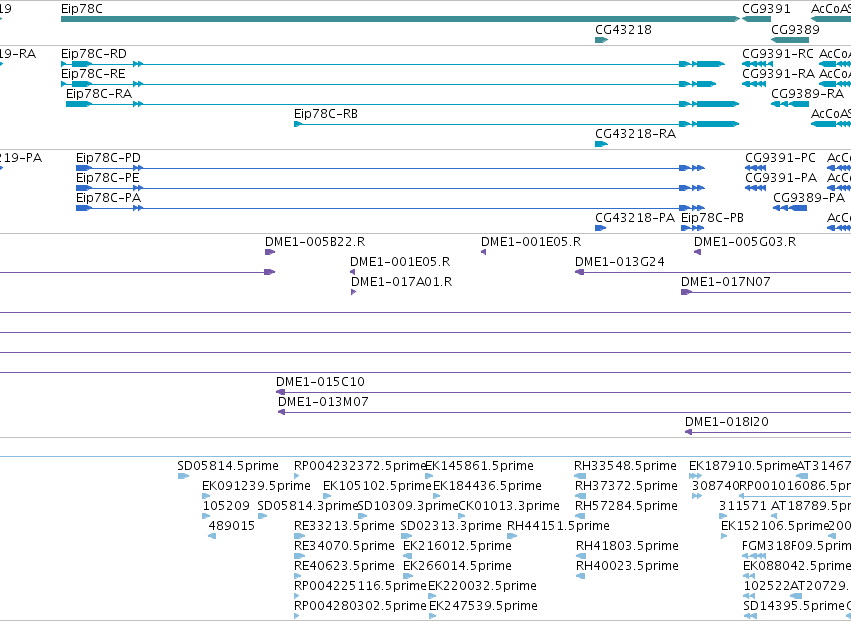Select EST 105209
The width and height of the screenshot is (851, 621).
tap(226, 506)
